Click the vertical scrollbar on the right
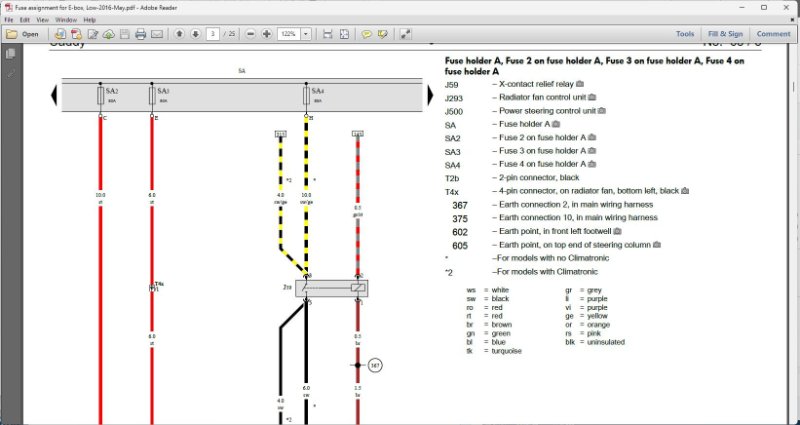 pyautogui.click(x=794, y=89)
